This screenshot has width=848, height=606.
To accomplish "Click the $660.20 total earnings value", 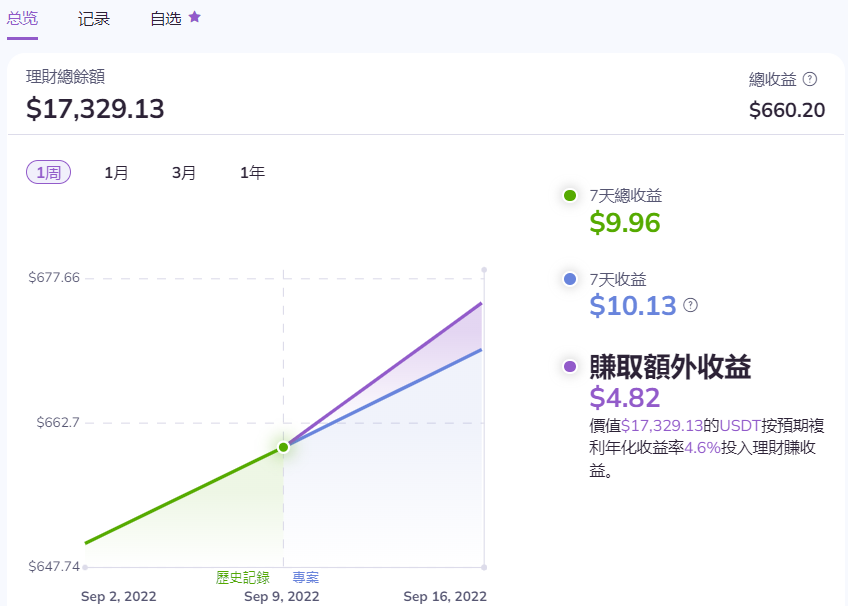I will [787, 110].
